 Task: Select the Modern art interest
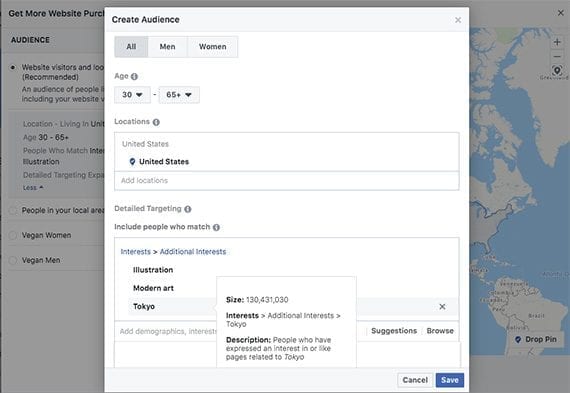pyautogui.click(x=153, y=288)
